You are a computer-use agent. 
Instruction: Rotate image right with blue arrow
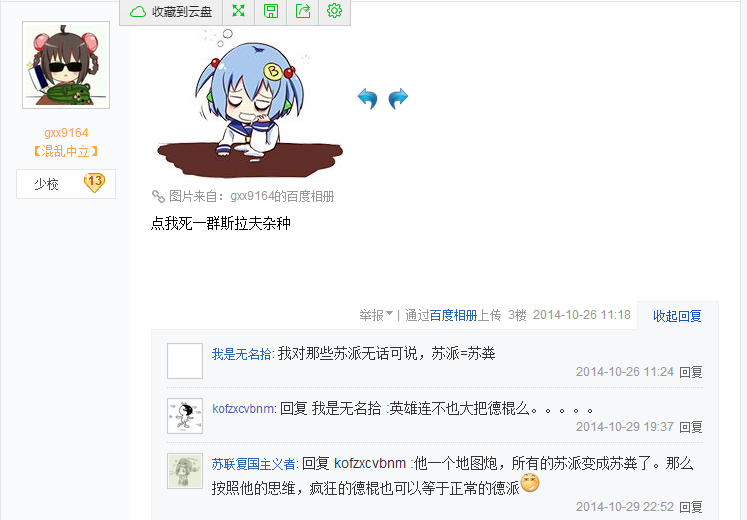pyautogui.click(x=398, y=99)
